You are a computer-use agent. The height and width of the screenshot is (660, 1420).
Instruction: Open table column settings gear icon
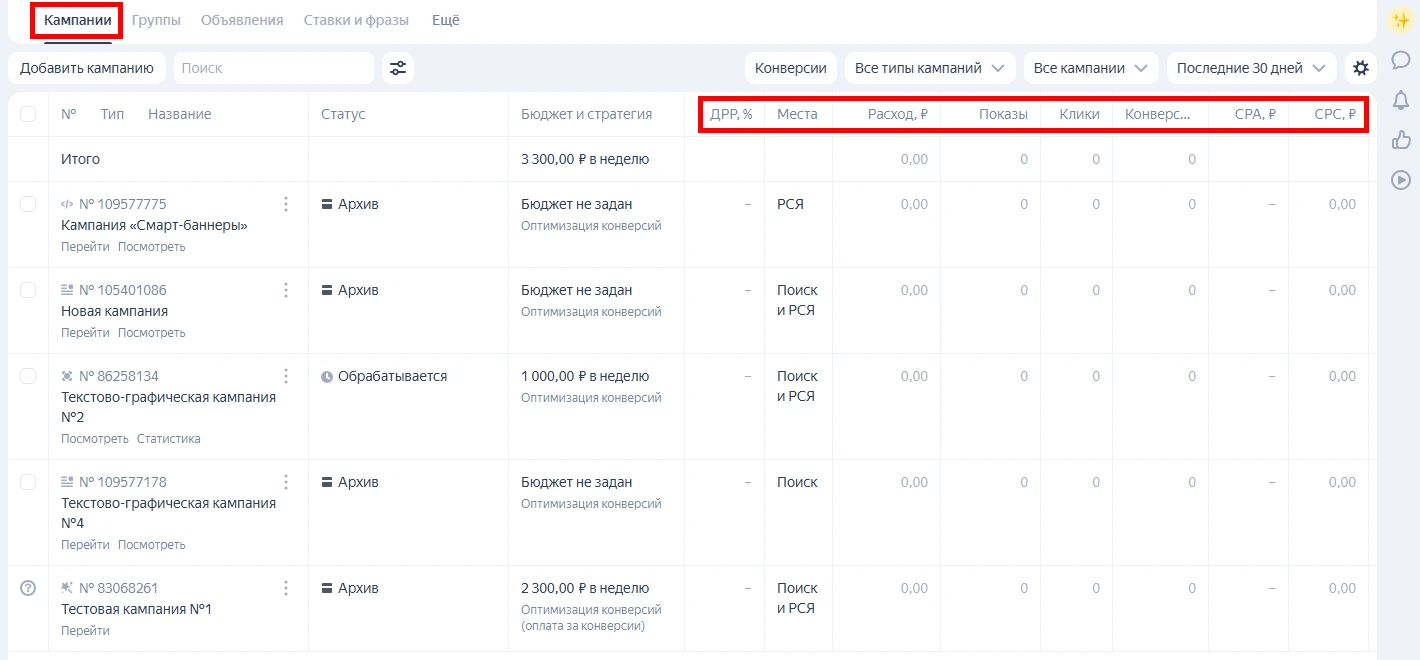tap(1360, 68)
